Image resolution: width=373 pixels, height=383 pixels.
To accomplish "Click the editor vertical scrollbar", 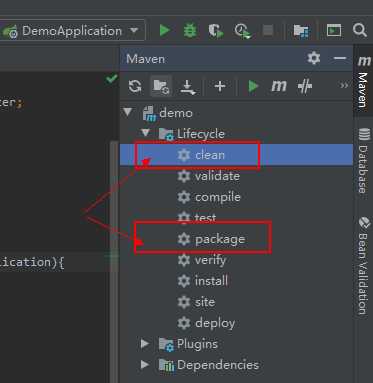I will coord(114,262).
